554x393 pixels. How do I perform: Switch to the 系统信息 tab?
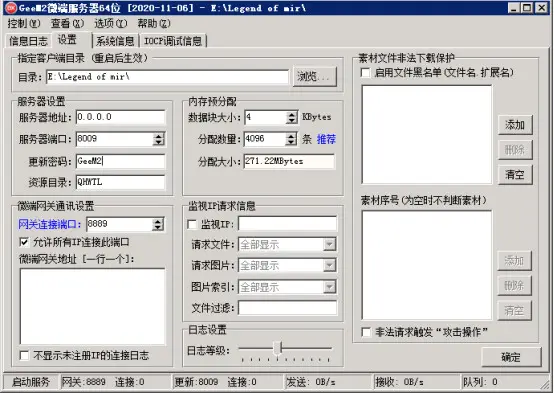(115, 41)
